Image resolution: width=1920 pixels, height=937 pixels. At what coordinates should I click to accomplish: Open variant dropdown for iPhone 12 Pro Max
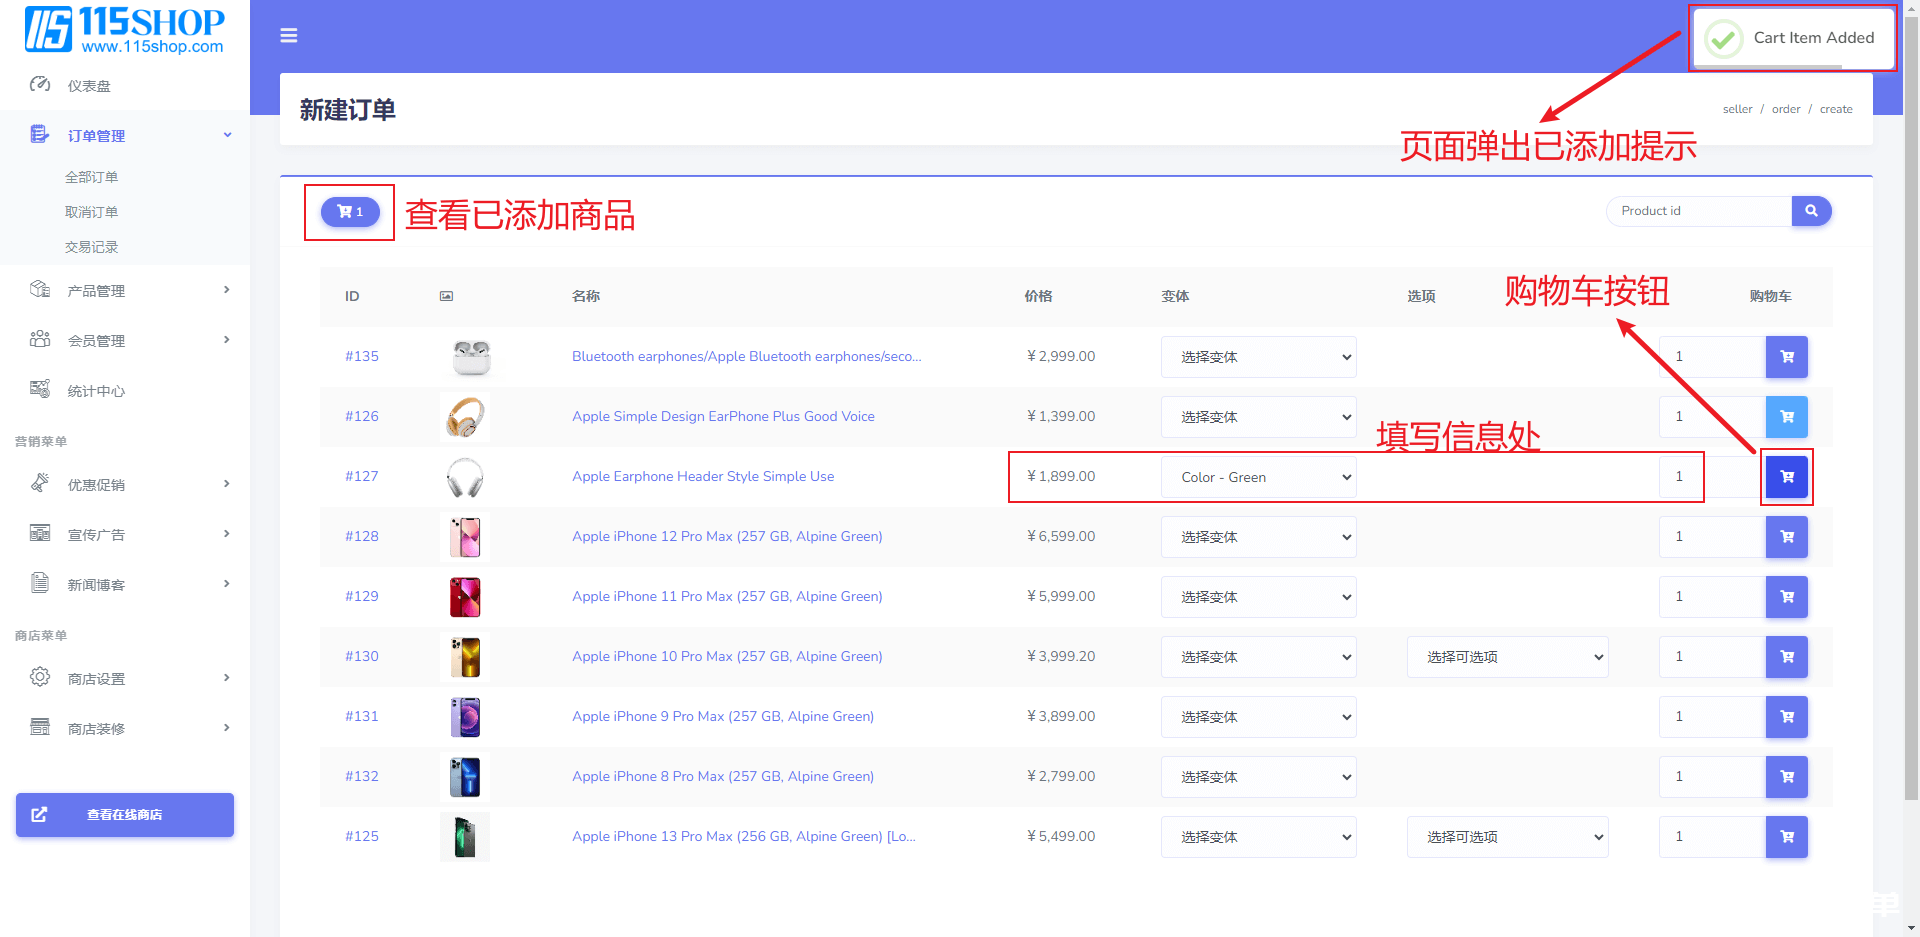1258,537
